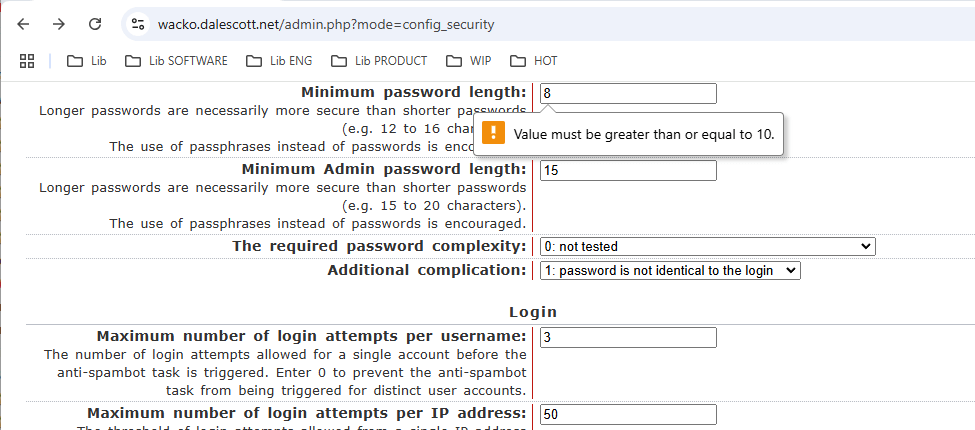Viewport: 975px width, 430px height.
Task: Click the Login section heading
Action: [533, 312]
